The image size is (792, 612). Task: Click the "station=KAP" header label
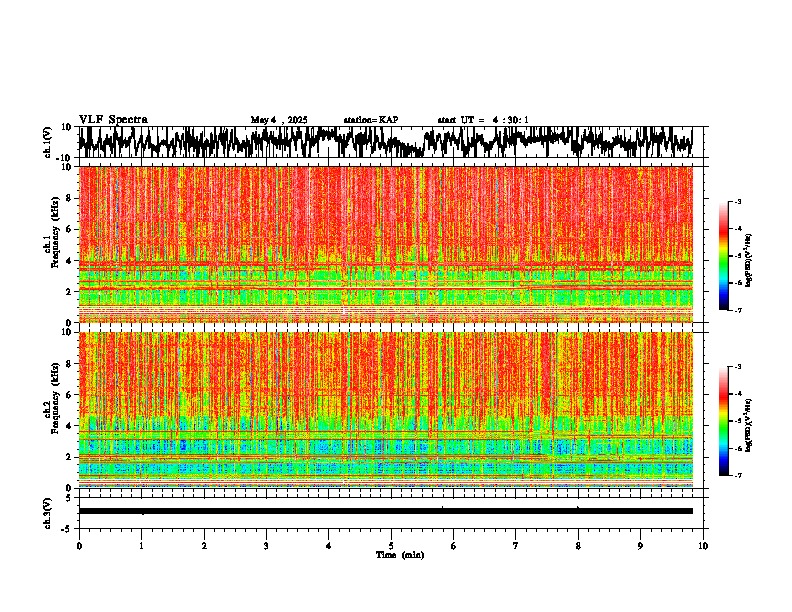click(371, 120)
